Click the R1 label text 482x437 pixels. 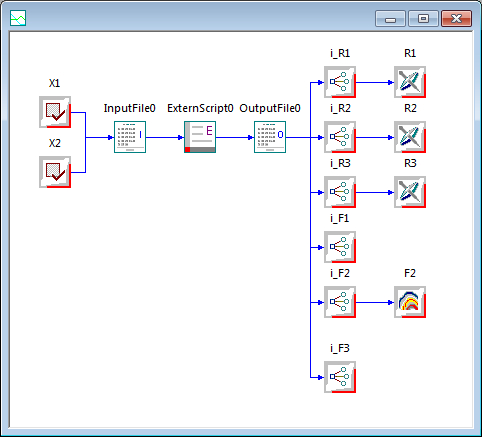(x=410, y=53)
